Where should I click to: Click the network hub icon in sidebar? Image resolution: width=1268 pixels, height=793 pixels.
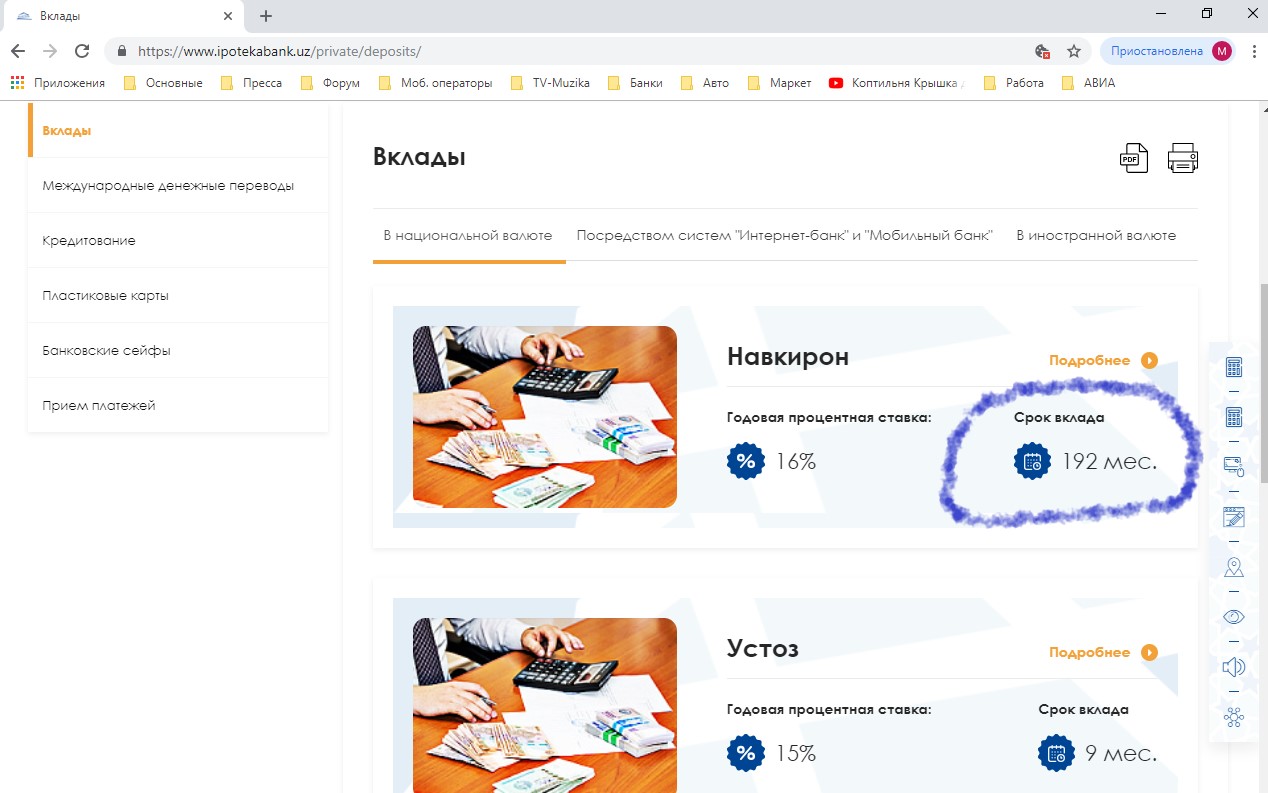[1233, 717]
